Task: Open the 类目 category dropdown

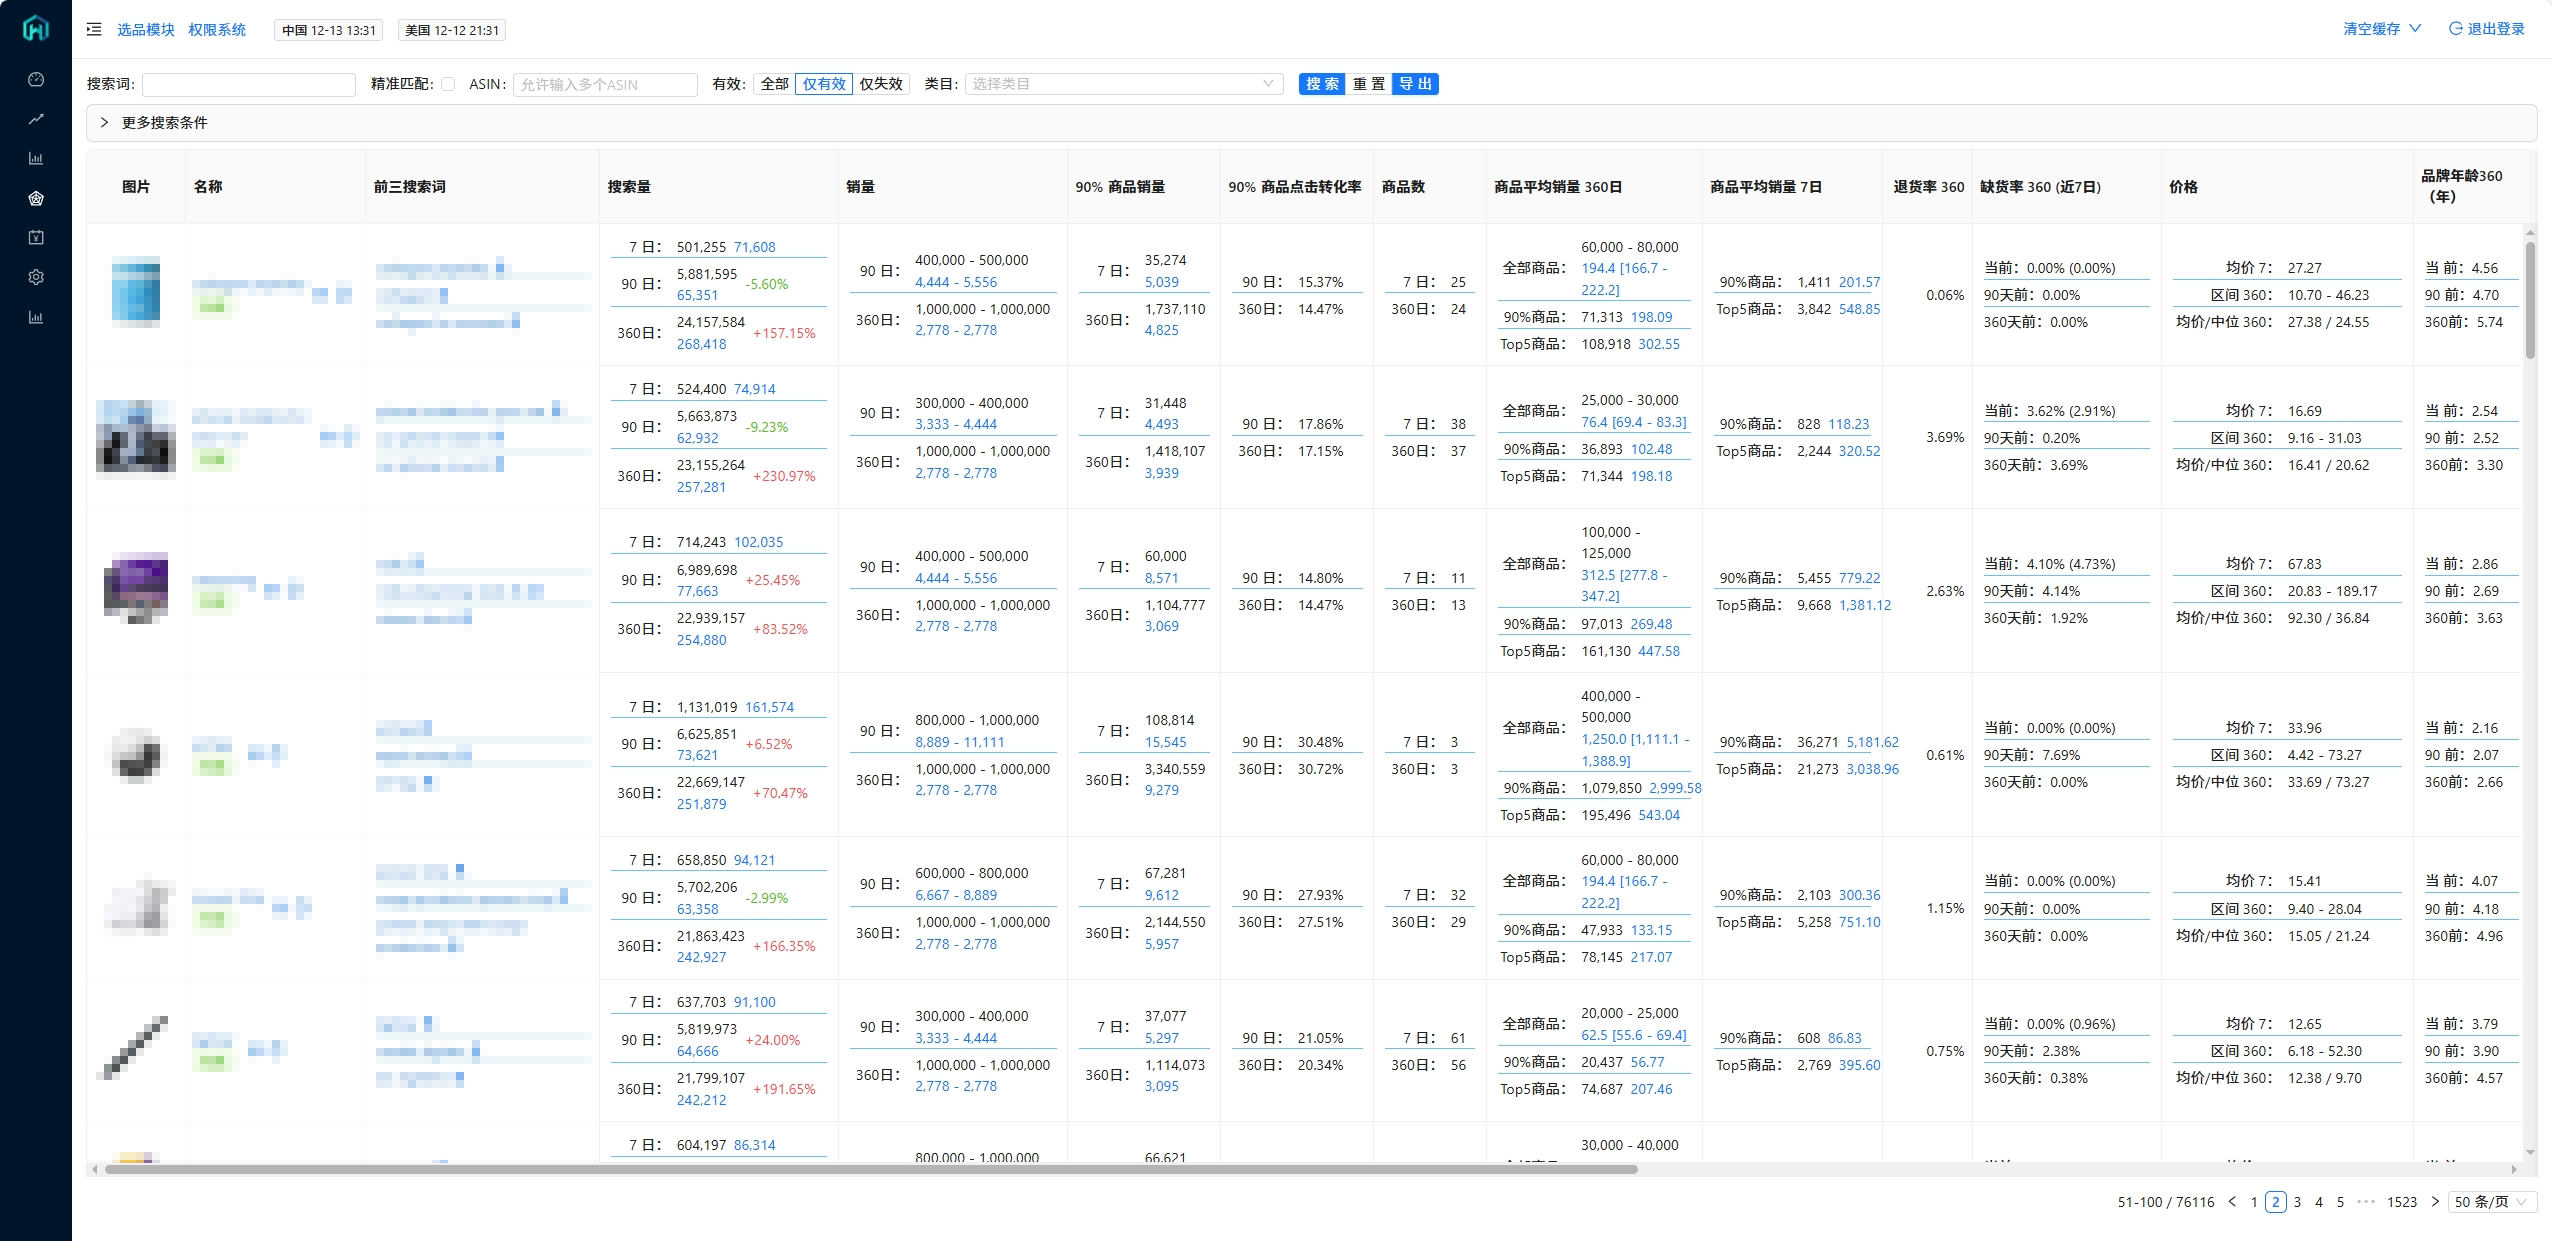Action: 1123,84
